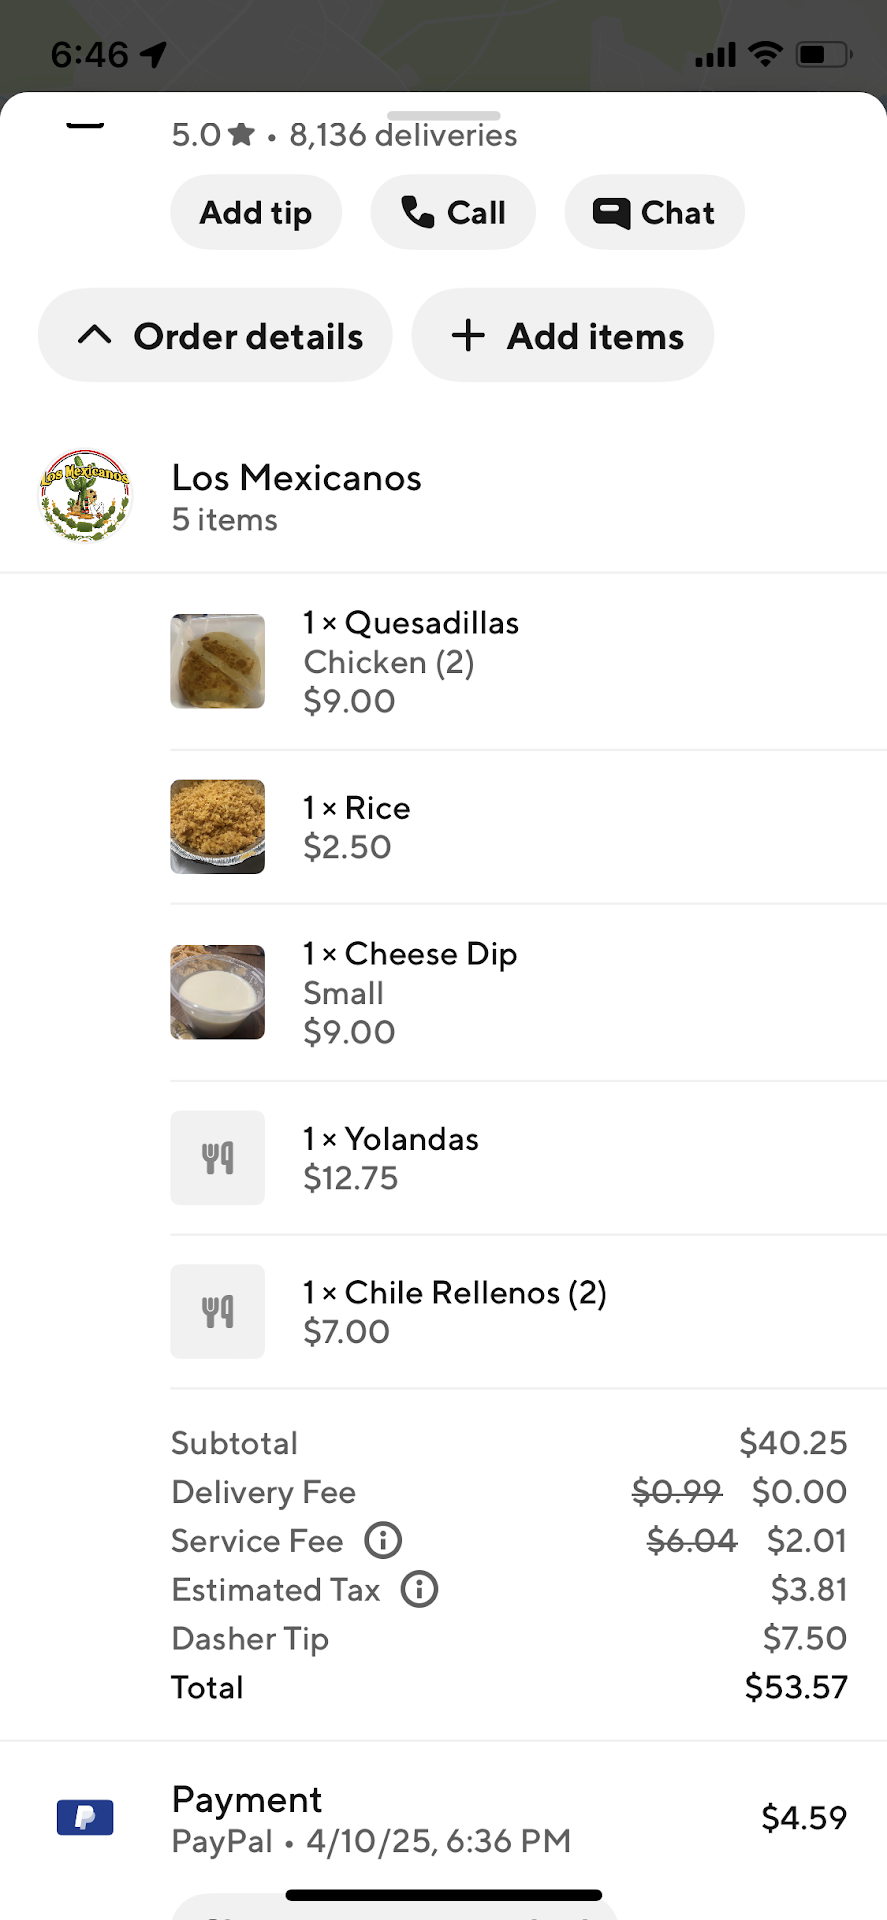Tap the sheet drag handle at top

[x=443, y=116]
